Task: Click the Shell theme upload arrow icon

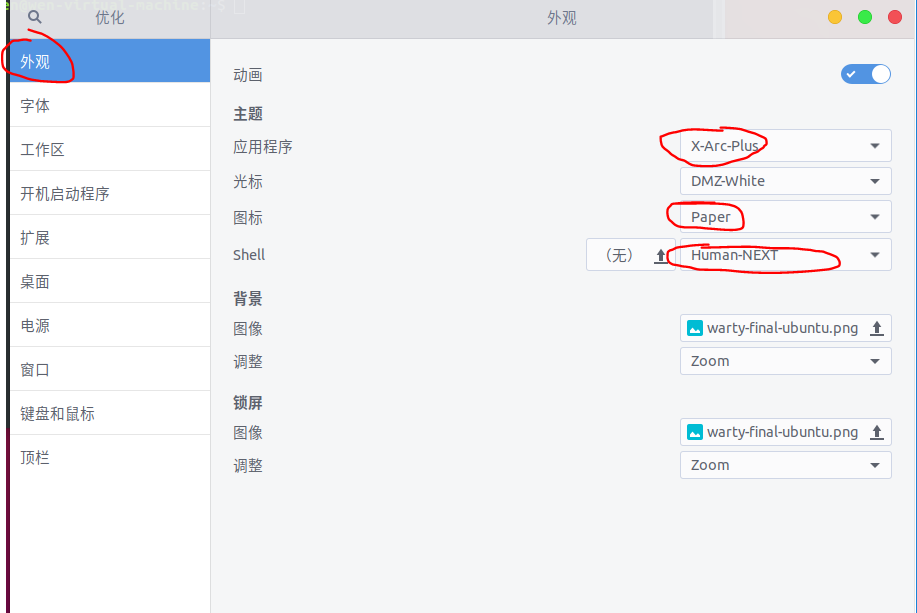Action: pos(660,256)
